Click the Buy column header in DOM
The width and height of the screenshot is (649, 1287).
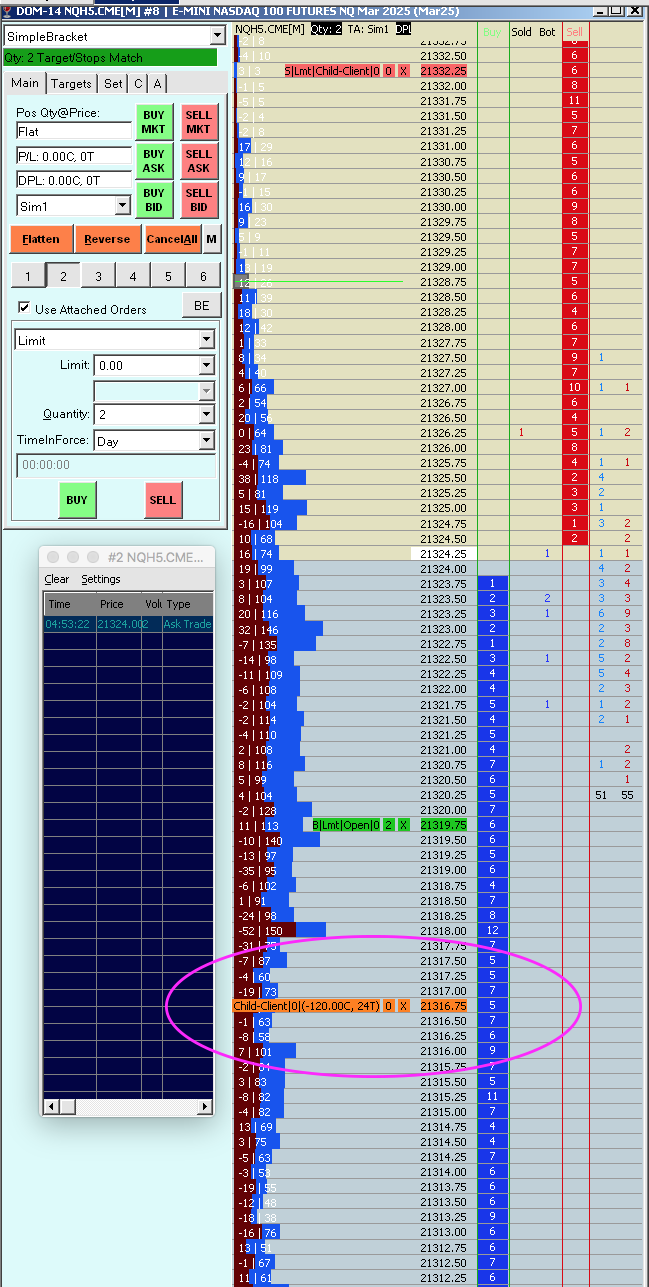point(492,32)
